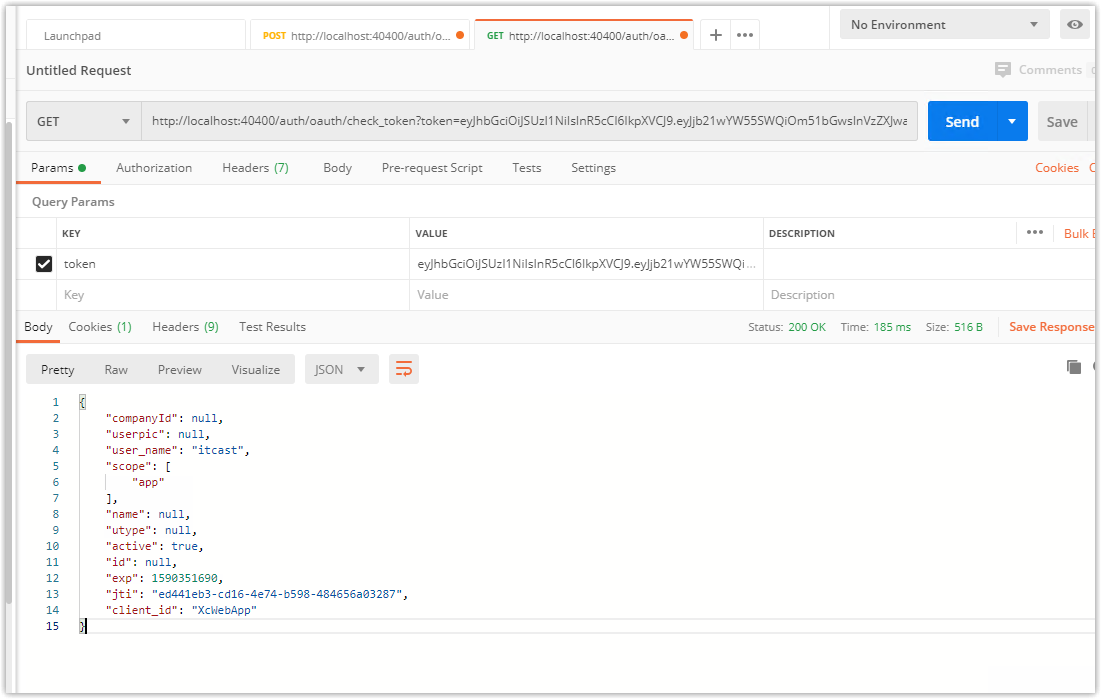Click the "app" scope value
This screenshot has height=699, width=1101.
click(148, 483)
